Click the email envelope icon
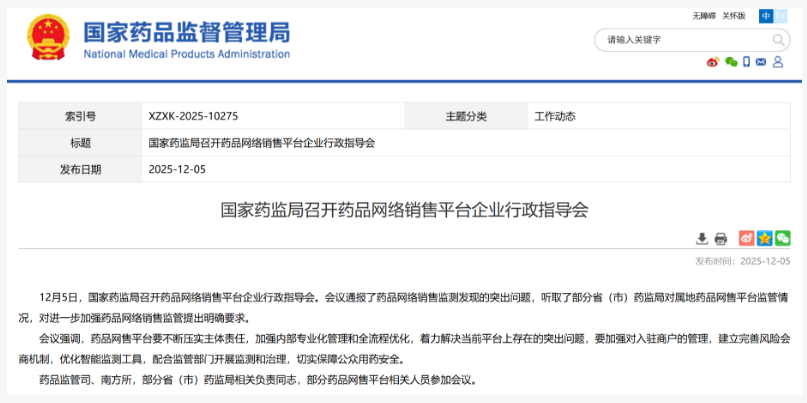Viewport: 807px width, 403px height. click(x=762, y=62)
